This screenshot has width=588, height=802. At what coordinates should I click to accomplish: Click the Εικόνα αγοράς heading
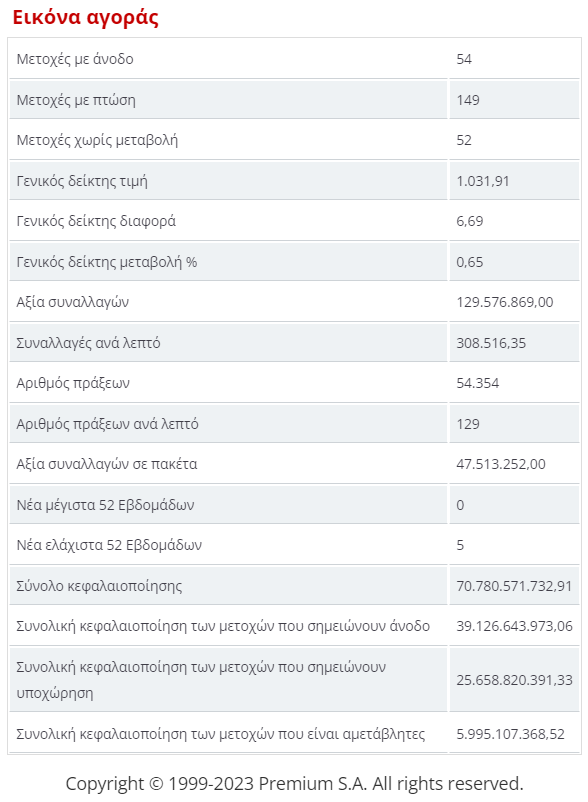tap(85, 17)
